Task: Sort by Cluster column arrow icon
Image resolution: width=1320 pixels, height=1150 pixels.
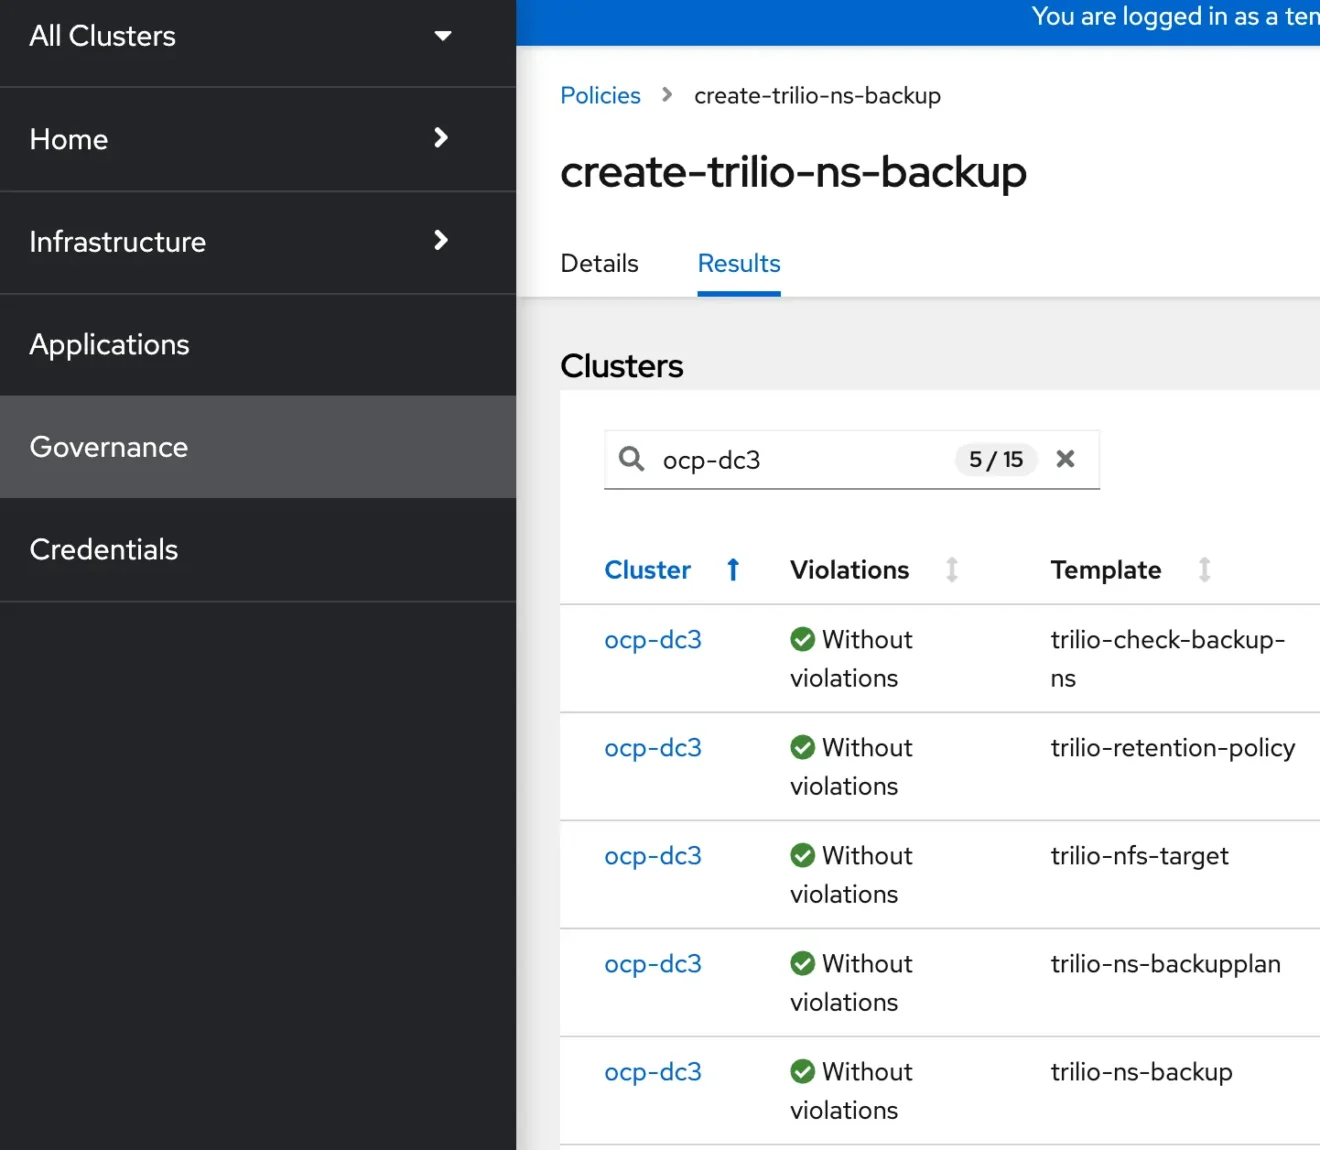Action: tap(733, 570)
